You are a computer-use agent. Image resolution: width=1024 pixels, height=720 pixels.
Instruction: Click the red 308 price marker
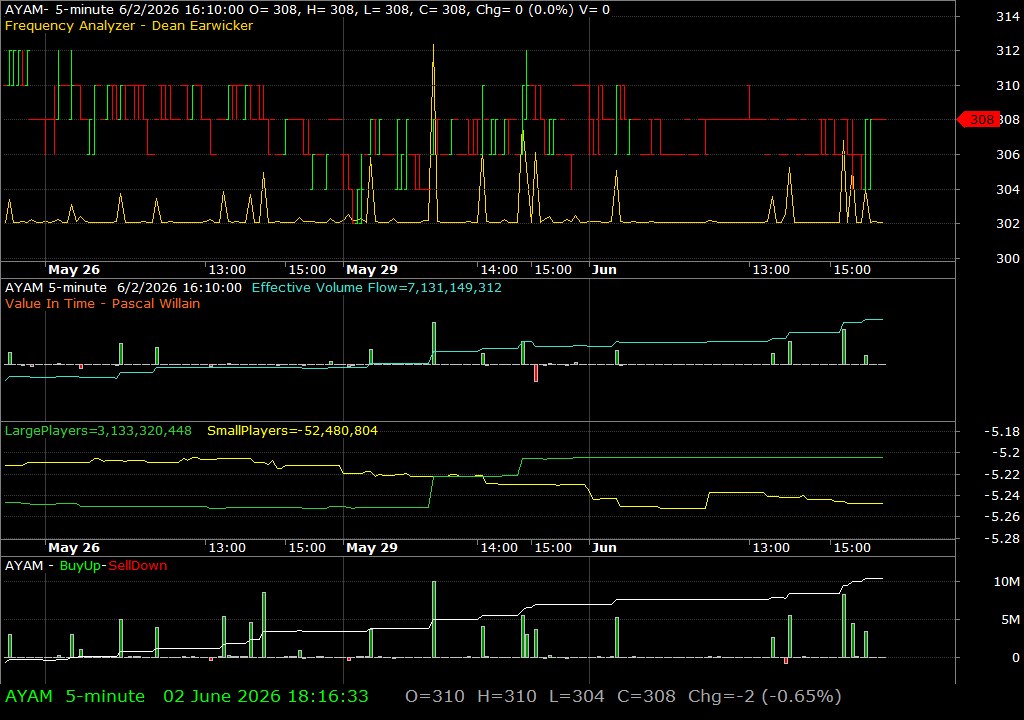[978, 120]
